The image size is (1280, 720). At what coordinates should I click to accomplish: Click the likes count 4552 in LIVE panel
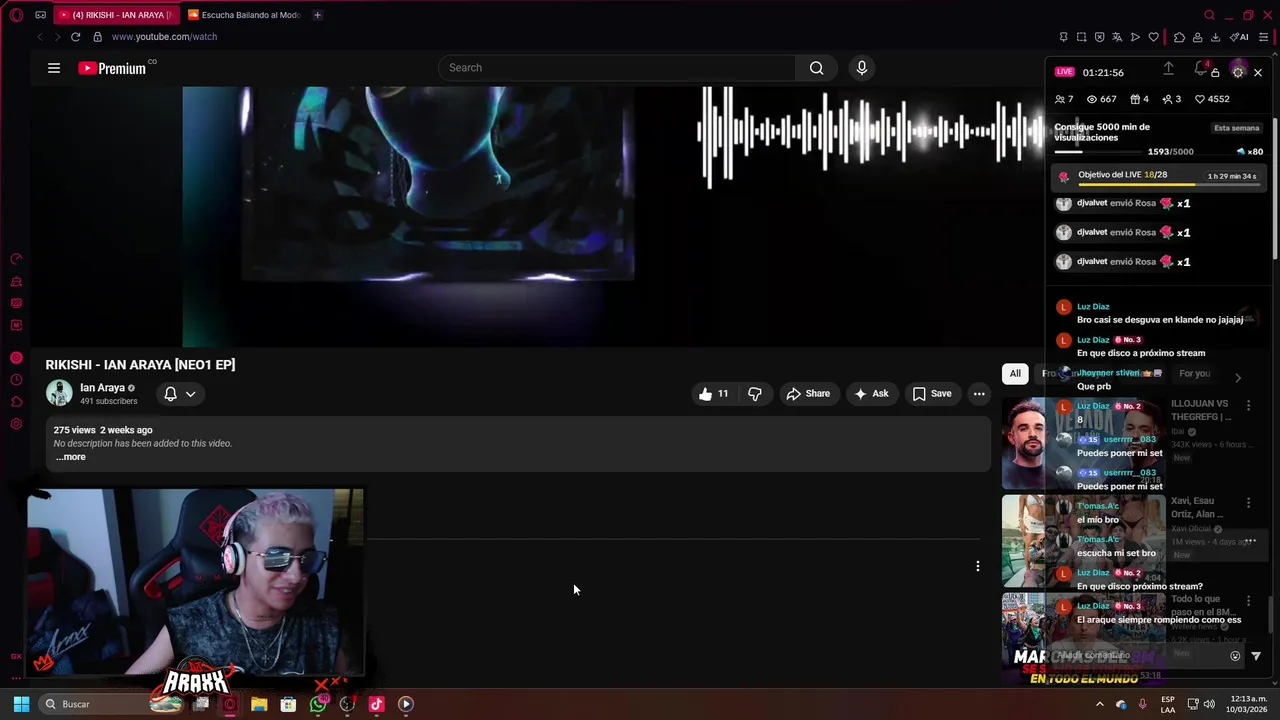(x=1212, y=99)
